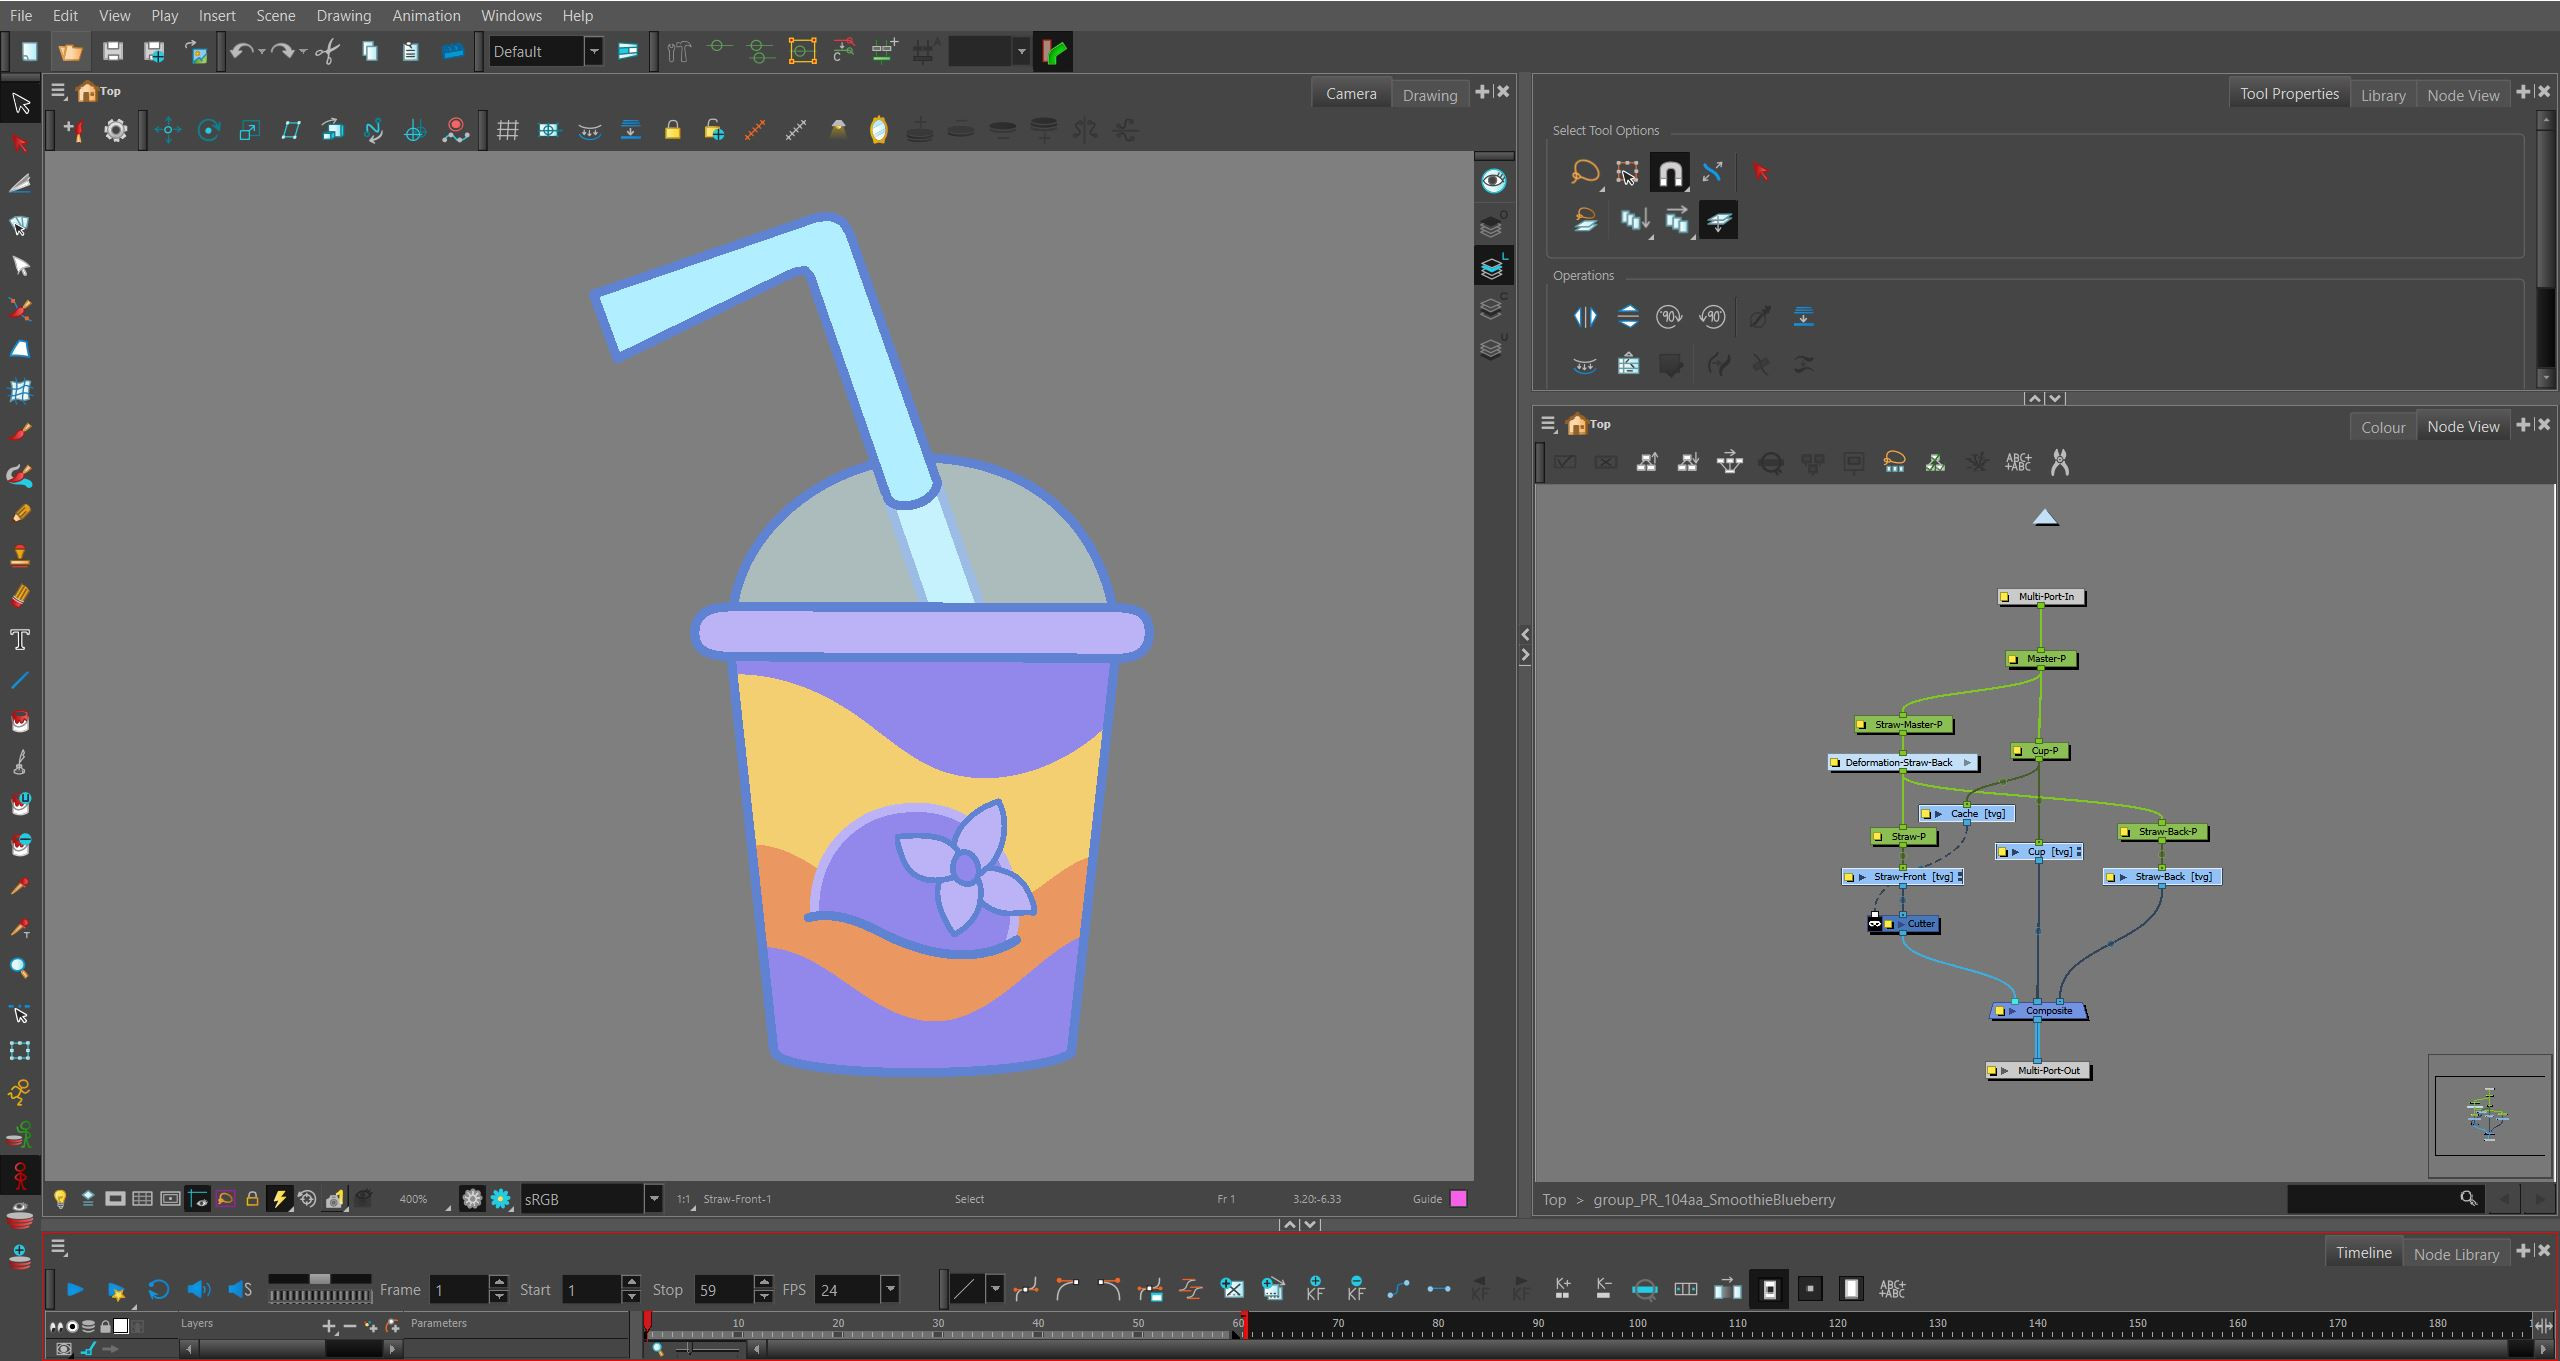Open the Animation menu

(x=426, y=15)
